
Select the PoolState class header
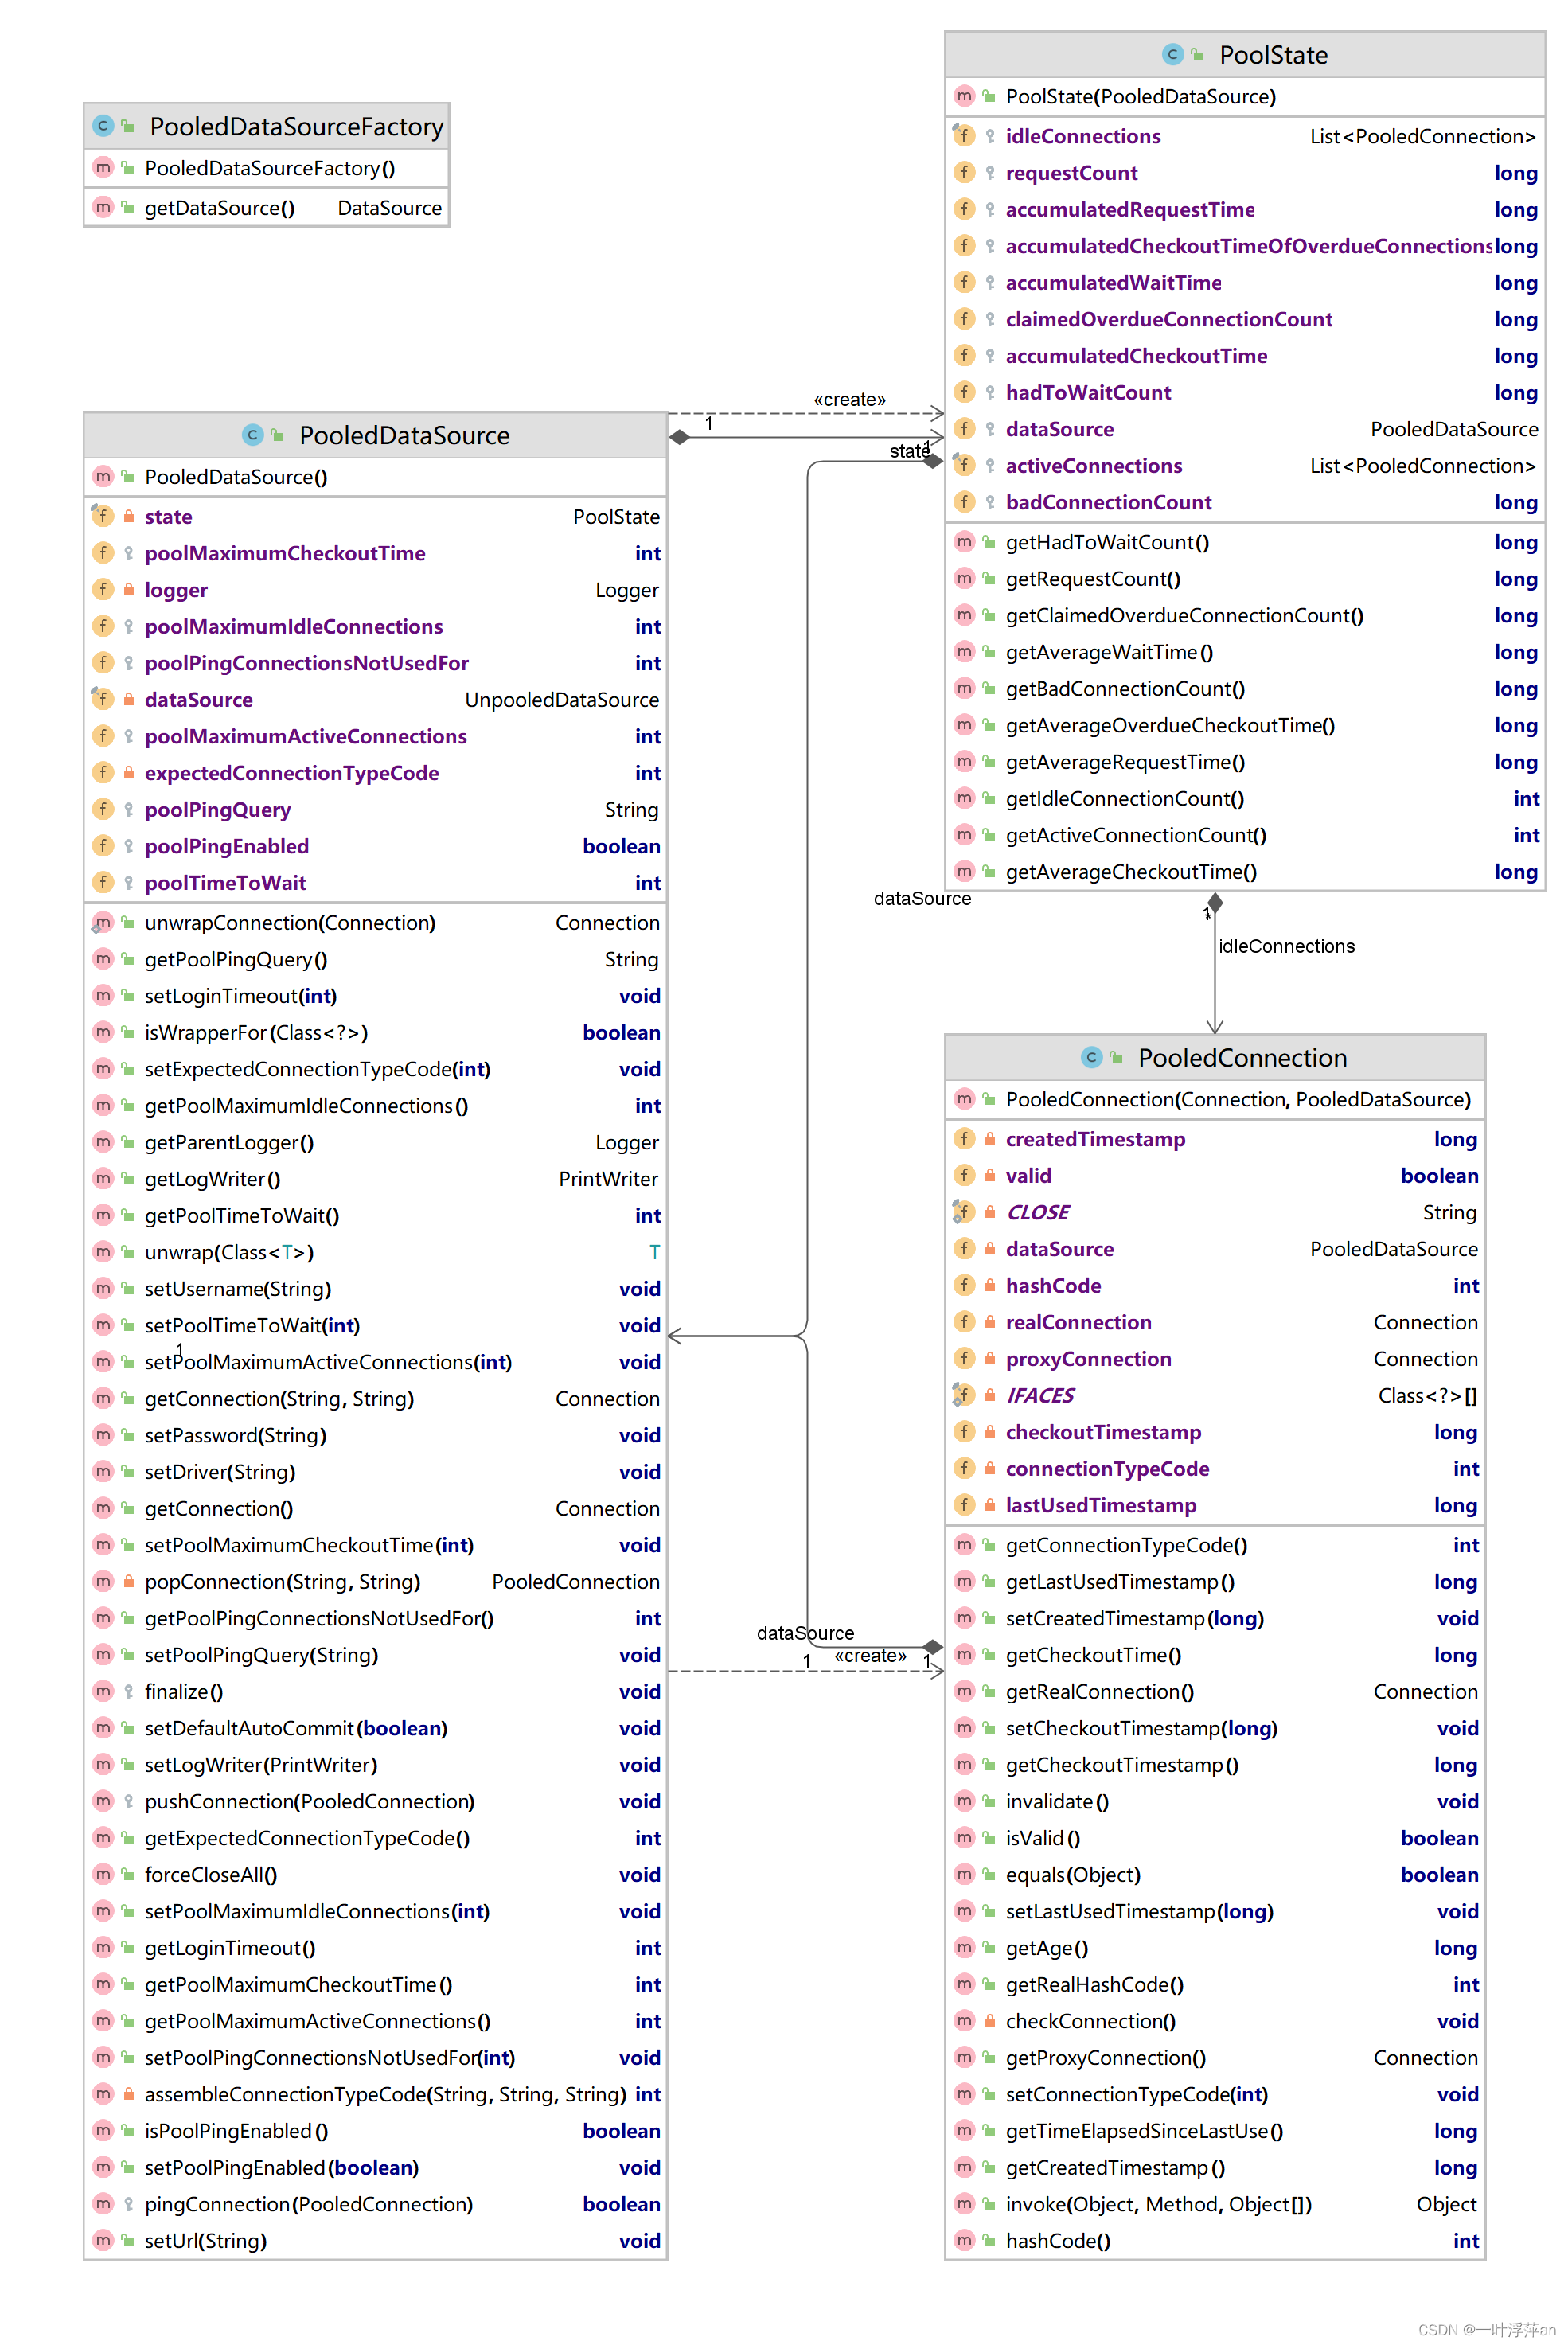(x=1272, y=55)
